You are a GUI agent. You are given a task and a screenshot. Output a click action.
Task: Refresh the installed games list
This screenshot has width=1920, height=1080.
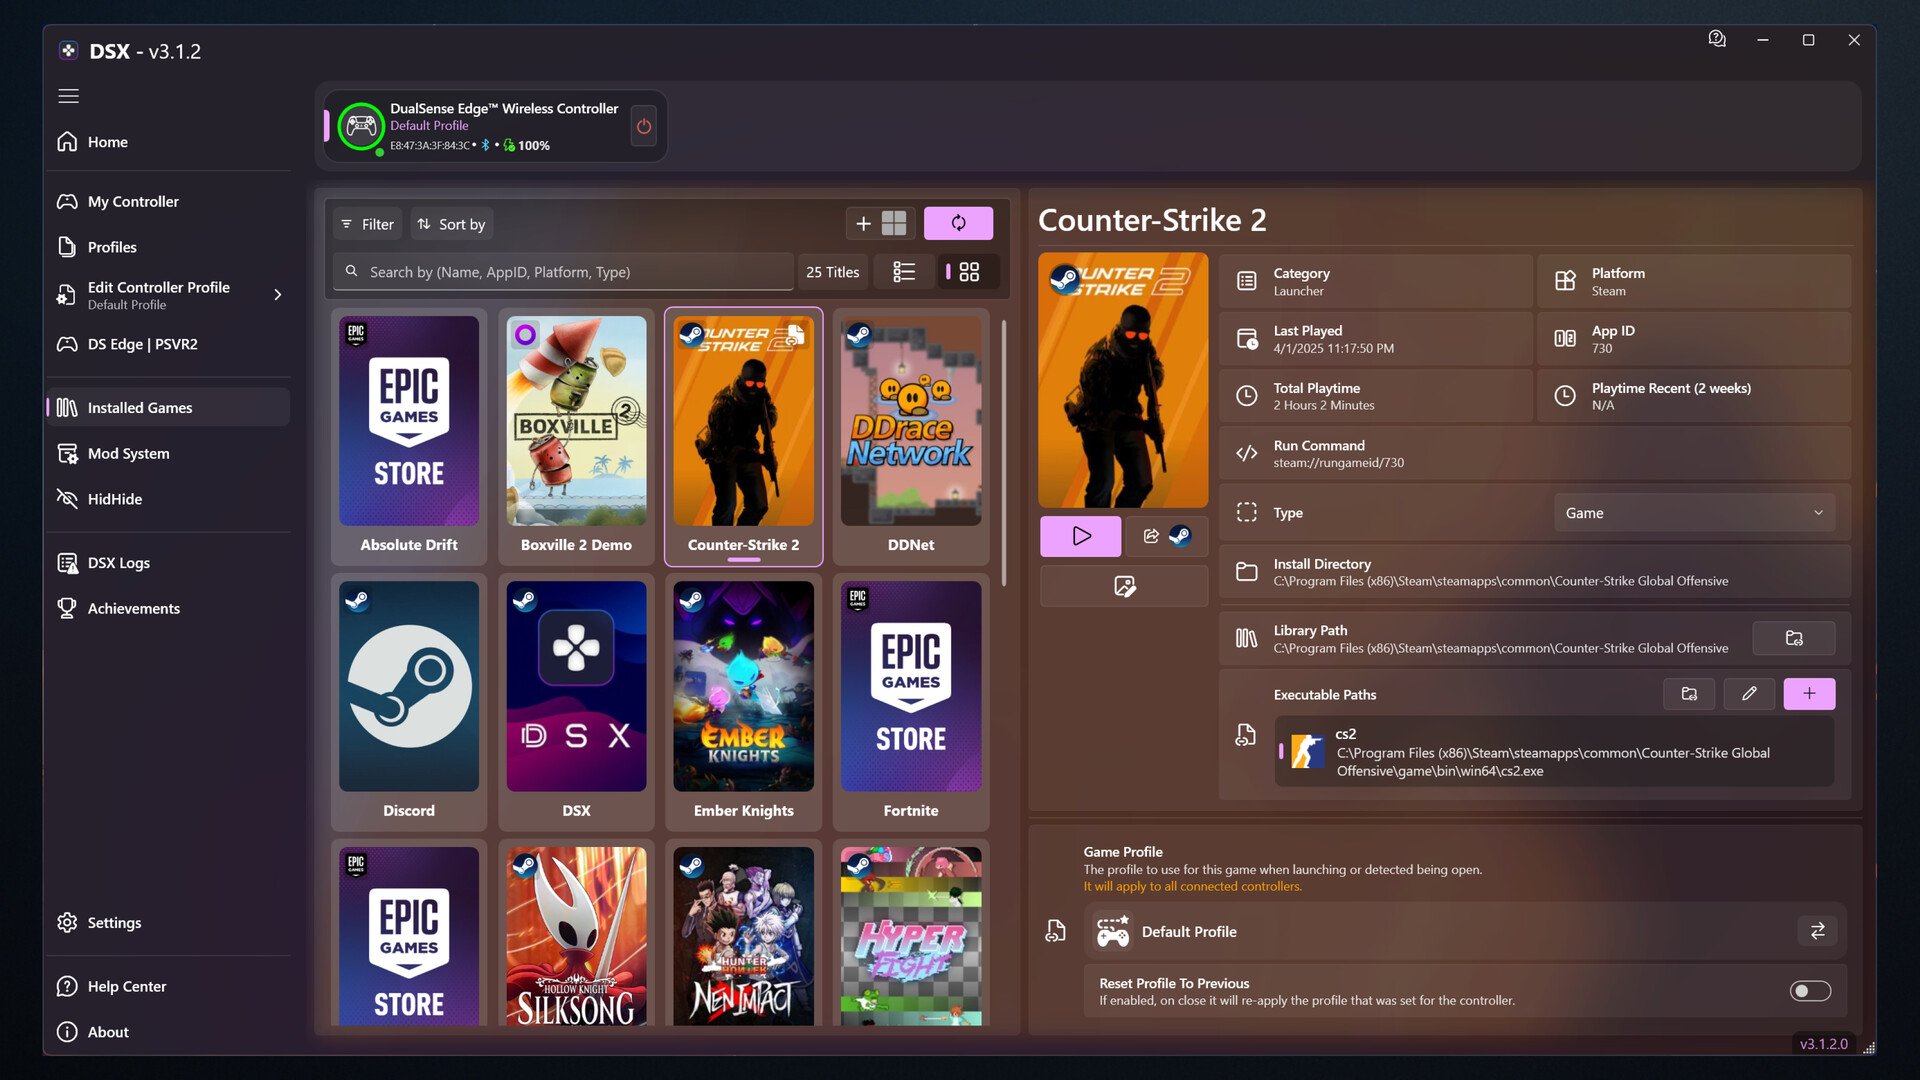[958, 223]
